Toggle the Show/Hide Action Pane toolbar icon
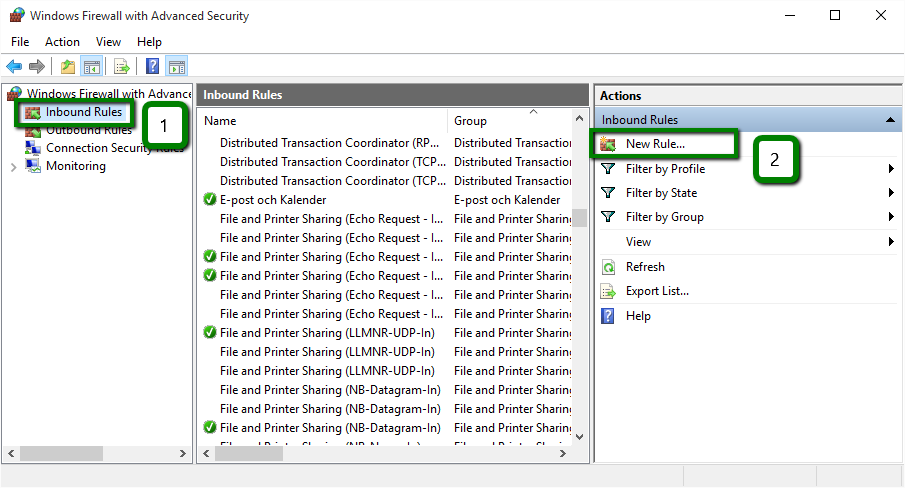Image resolution: width=905 pixels, height=488 pixels. [177, 67]
